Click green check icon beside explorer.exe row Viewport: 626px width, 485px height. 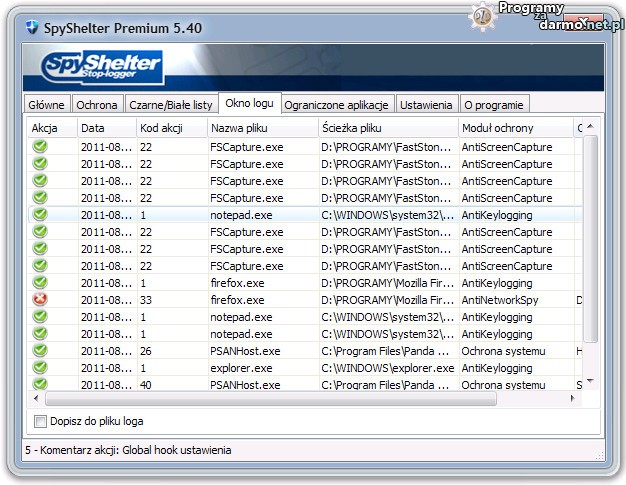pos(40,368)
